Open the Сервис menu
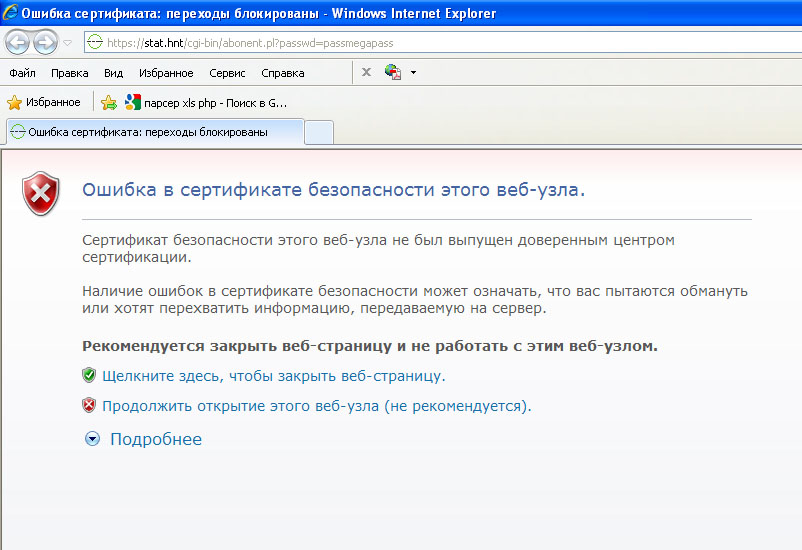The height and width of the screenshot is (550, 802). point(228,73)
